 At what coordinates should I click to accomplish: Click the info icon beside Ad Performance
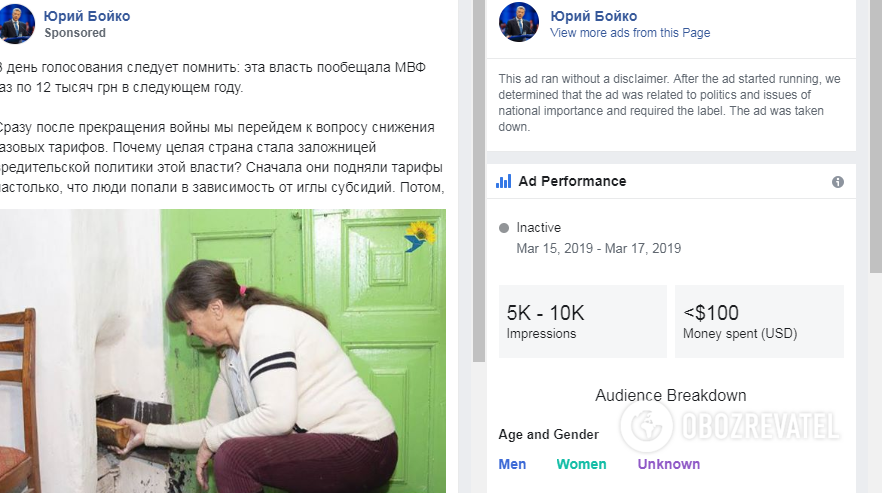[x=838, y=182]
